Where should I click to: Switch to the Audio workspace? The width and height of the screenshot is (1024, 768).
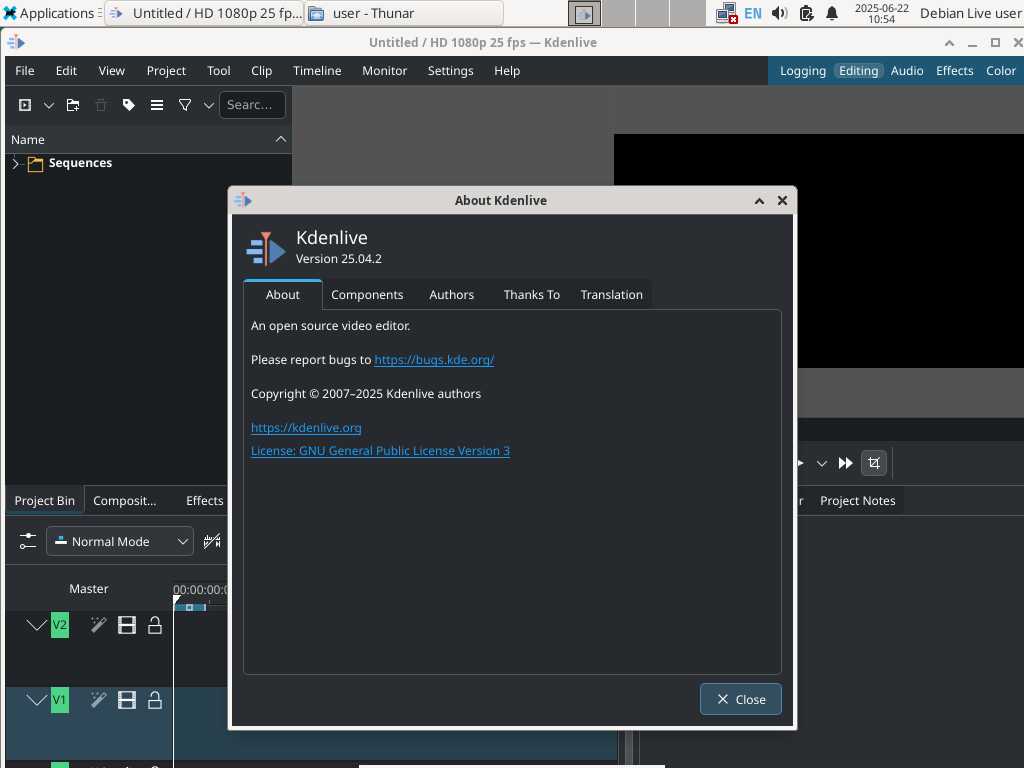906,71
